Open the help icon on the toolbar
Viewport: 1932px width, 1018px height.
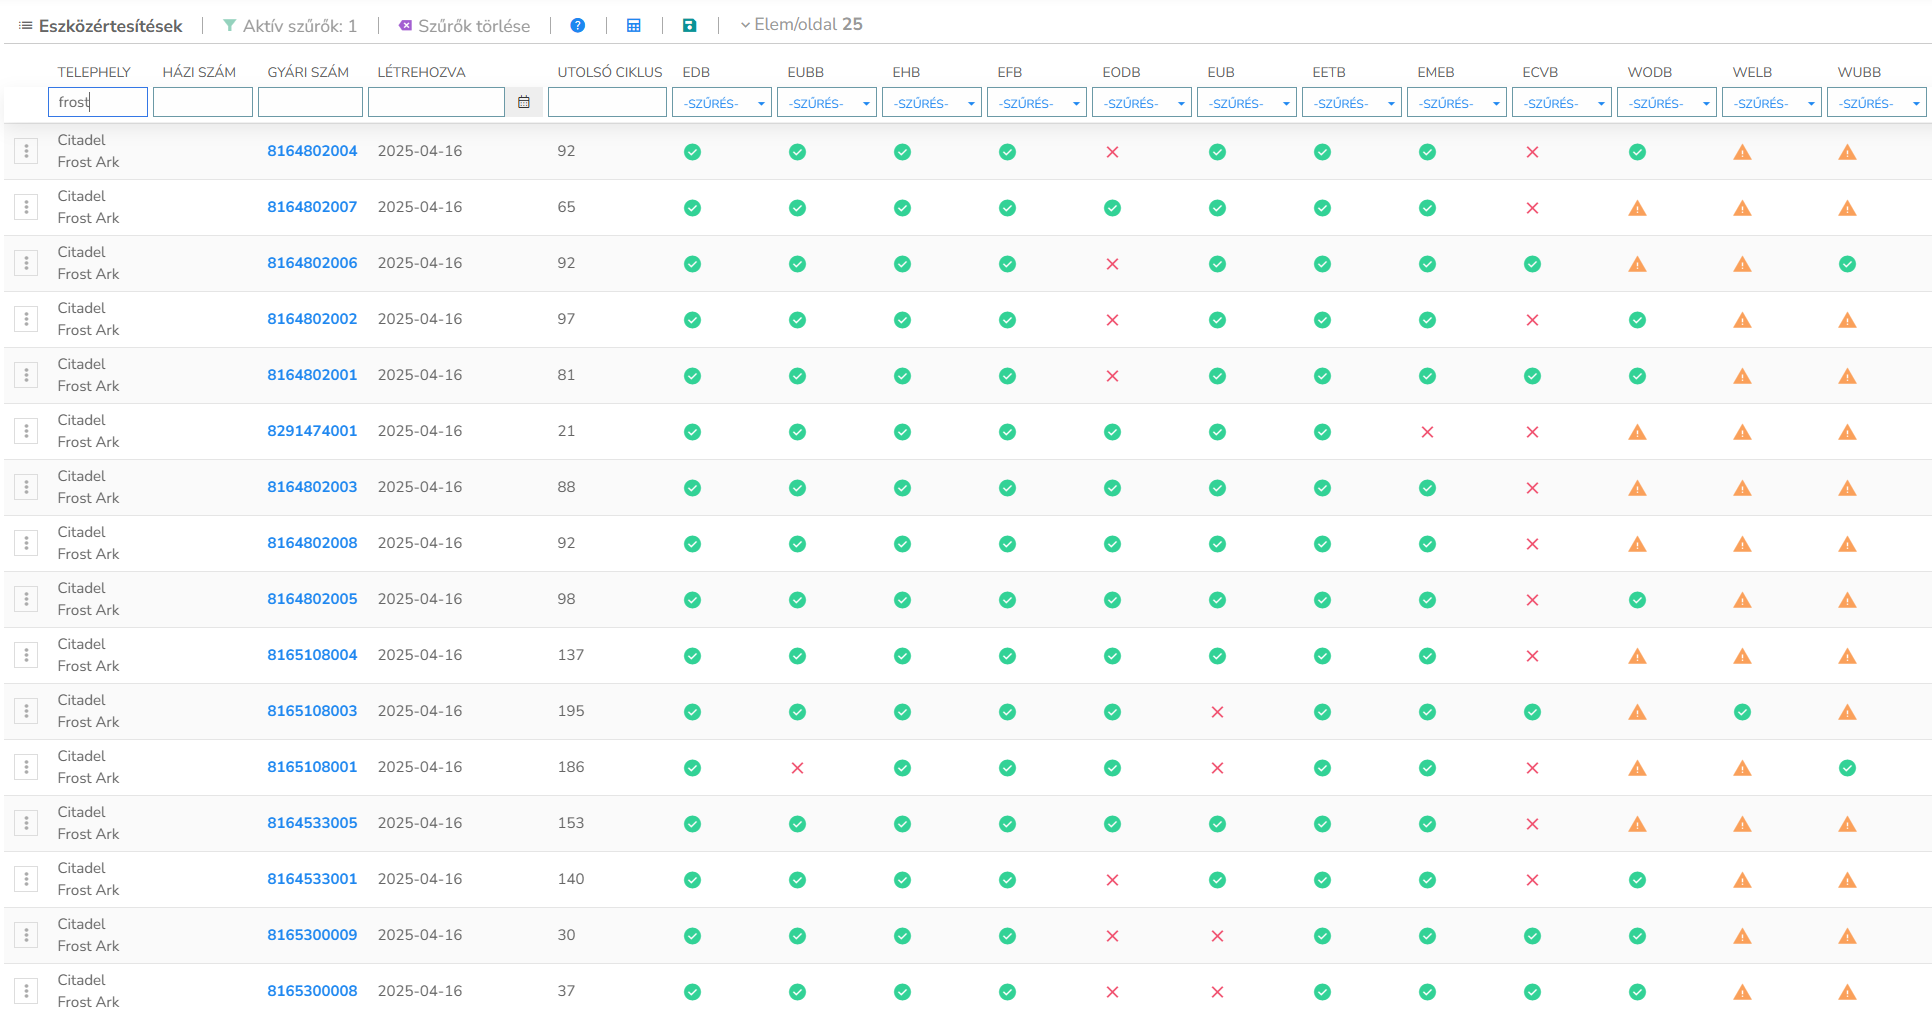578,25
